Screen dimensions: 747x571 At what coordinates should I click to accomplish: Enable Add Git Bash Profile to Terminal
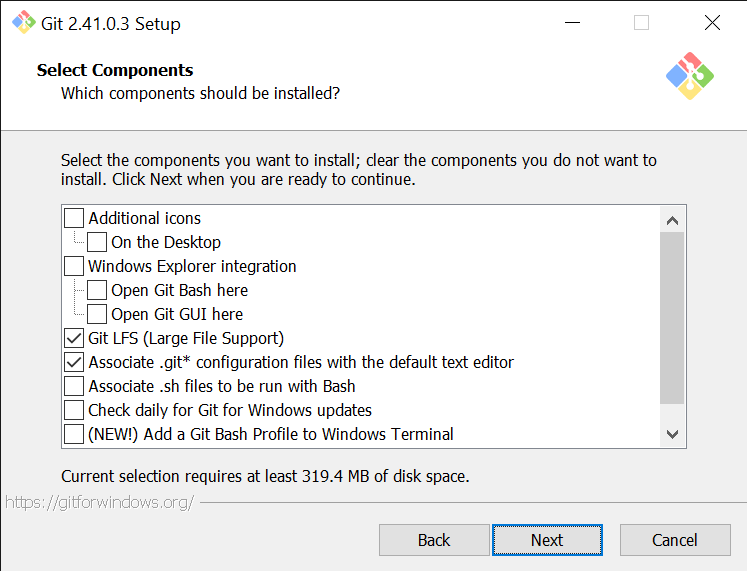pos(74,434)
